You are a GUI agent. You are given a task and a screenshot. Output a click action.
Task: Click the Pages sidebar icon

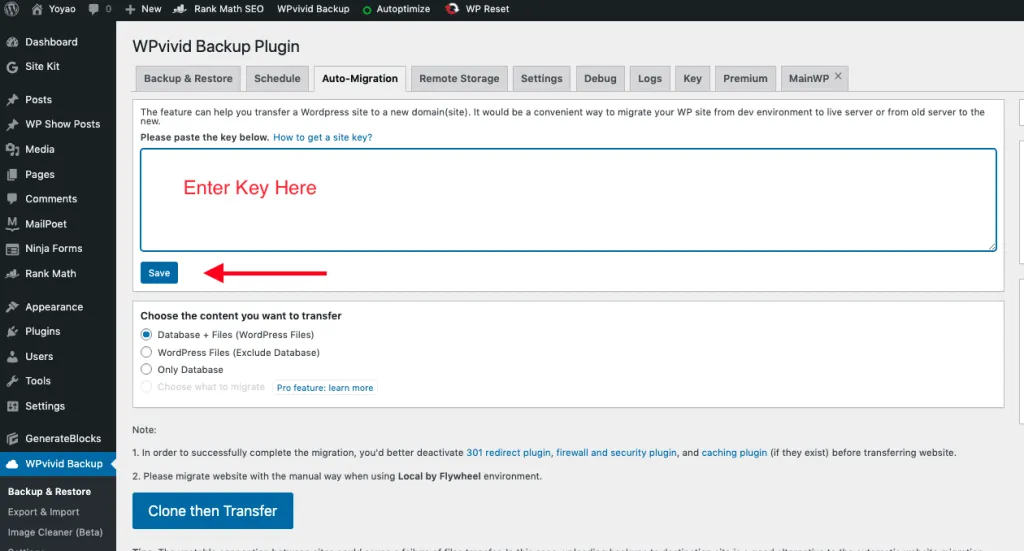(12, 174)
